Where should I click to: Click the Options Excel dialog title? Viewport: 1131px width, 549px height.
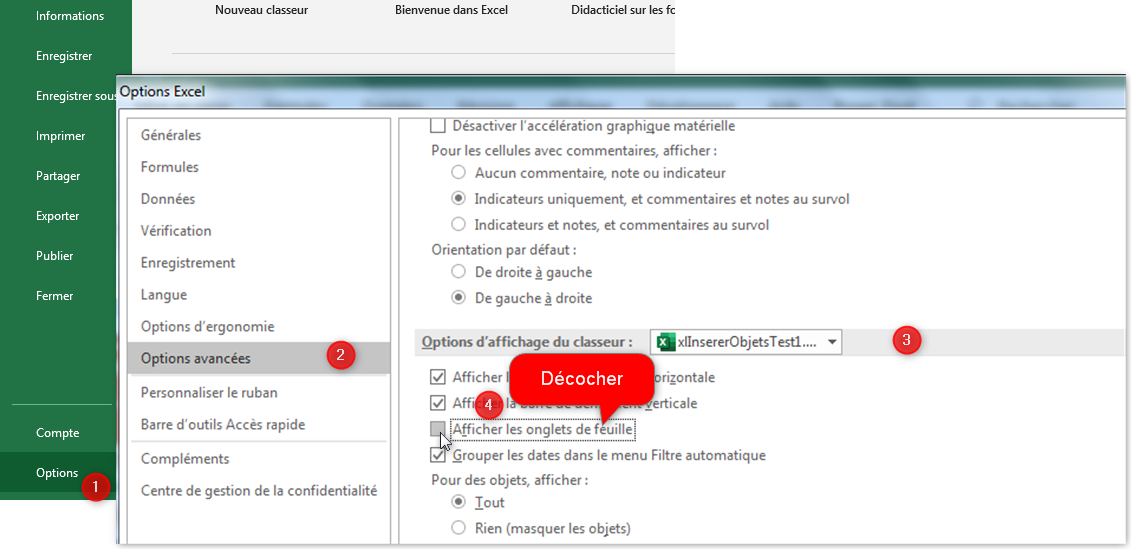tap(162, 91)
